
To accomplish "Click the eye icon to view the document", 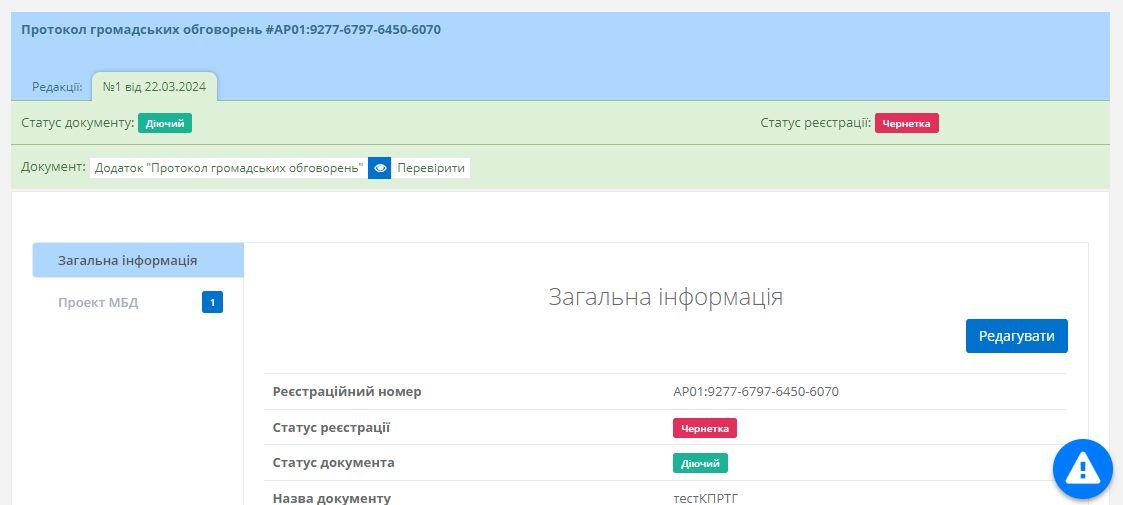I will click(380, 168).
